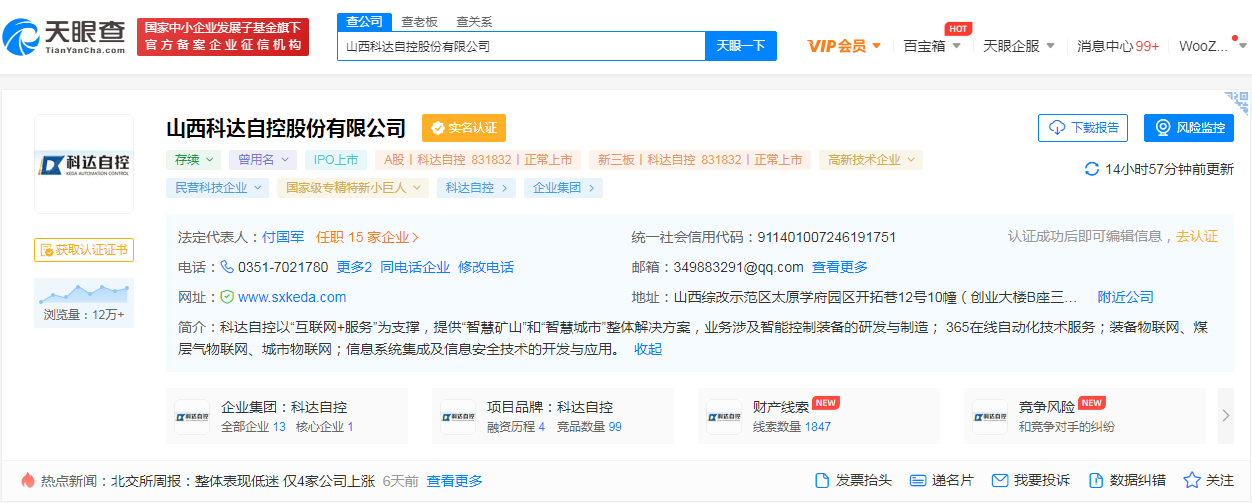Click the 数据纠错 correction icon
The image size is (1252, 503).
(x=1095, y=480)
